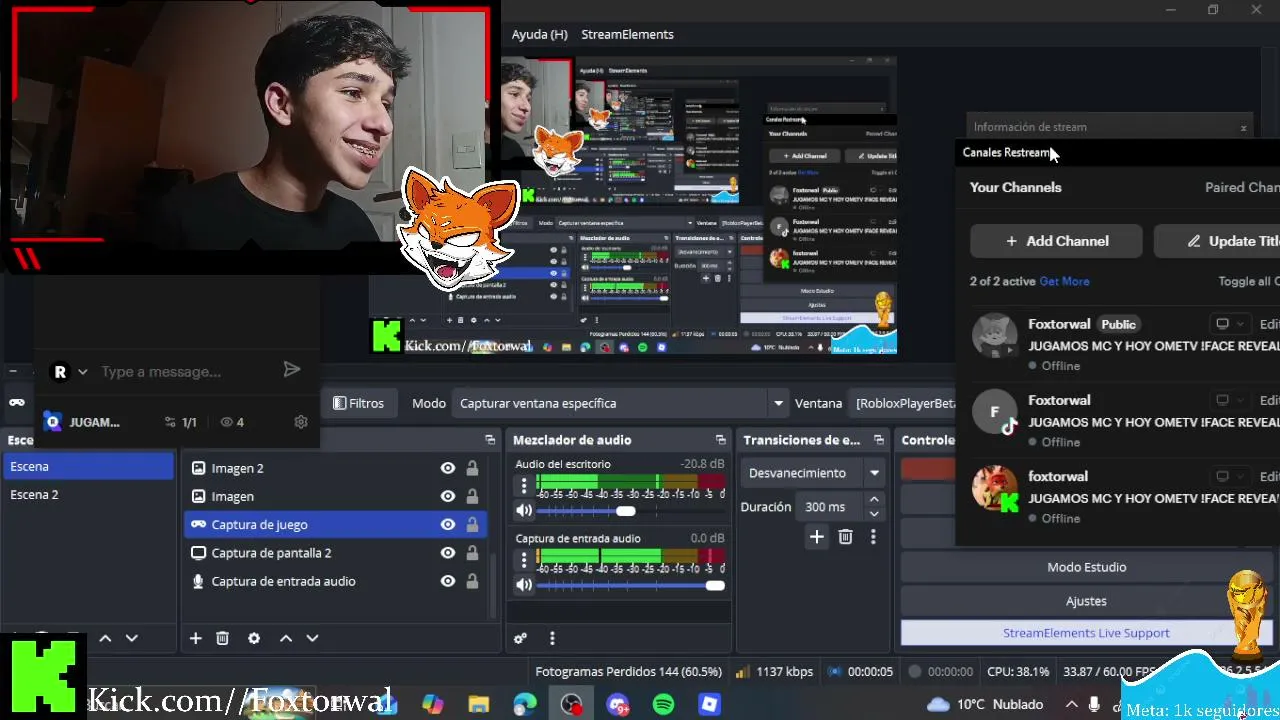The width and height of the screenshot is (1280, 720).
Task: Click Add Channel in Restream panel
Action: 1057,241
